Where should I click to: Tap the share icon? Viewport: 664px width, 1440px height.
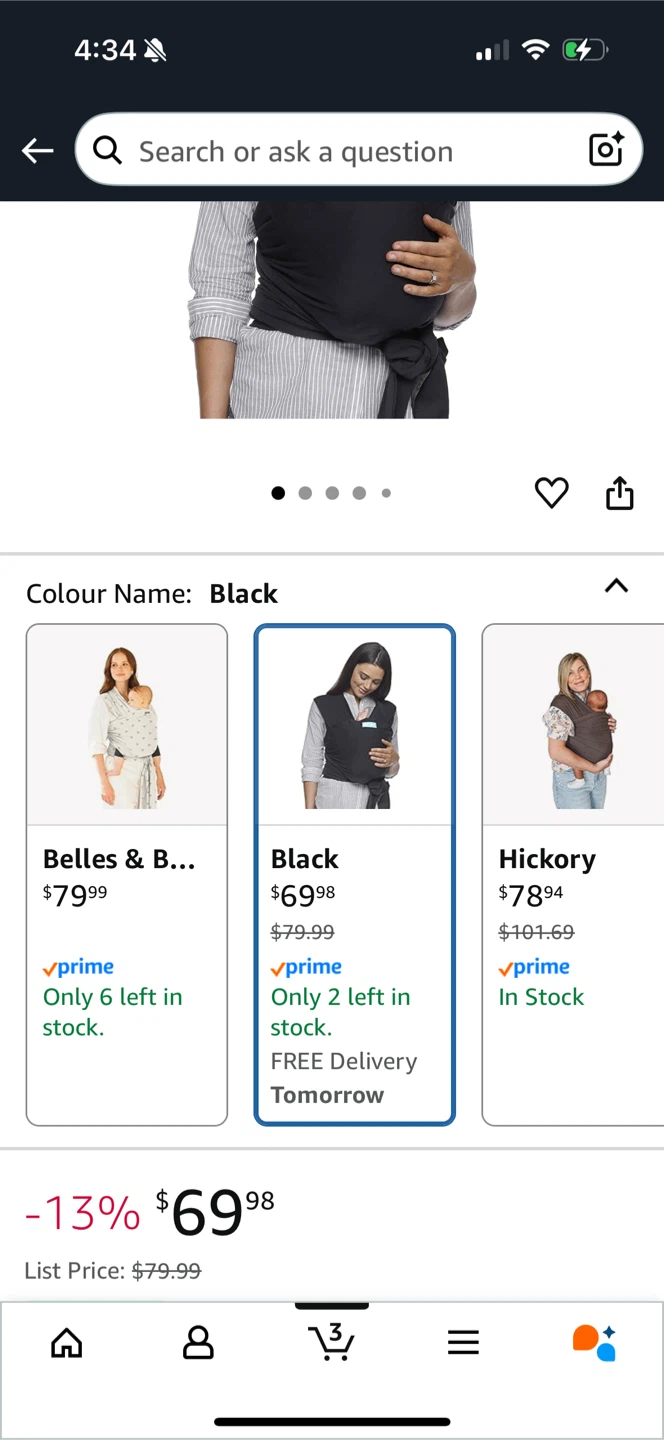[620, 493]
